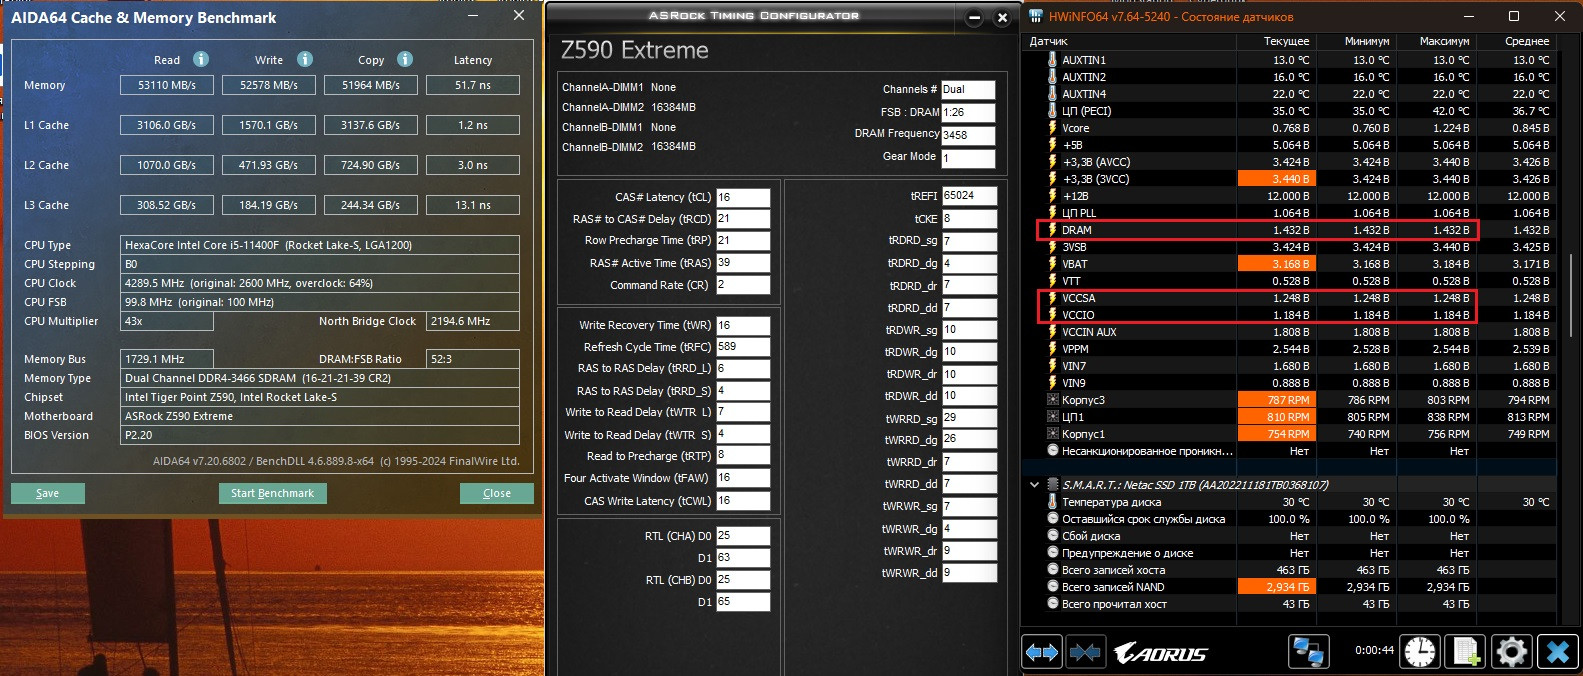Click HWiNFO logging document-plus icon
The image size is (1583, 676).
1466,652
